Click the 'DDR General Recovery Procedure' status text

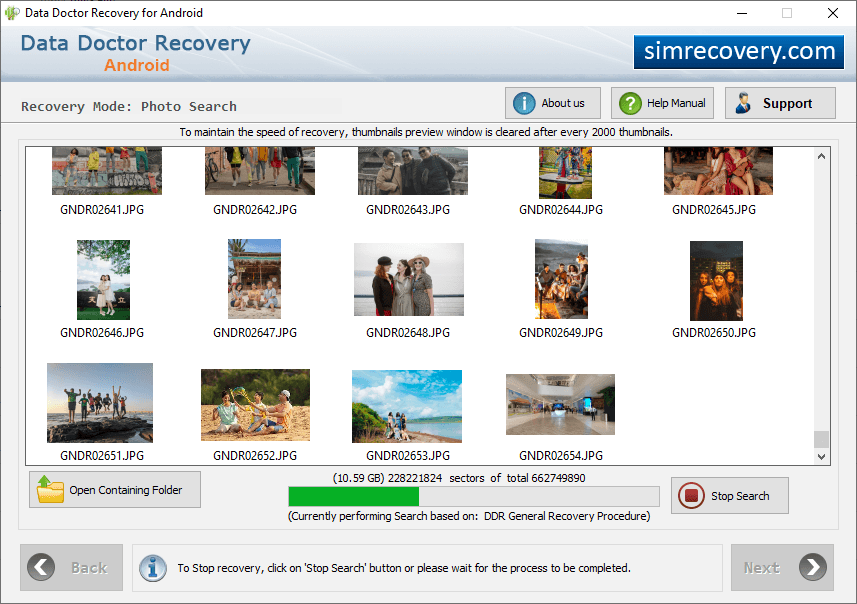566,516
